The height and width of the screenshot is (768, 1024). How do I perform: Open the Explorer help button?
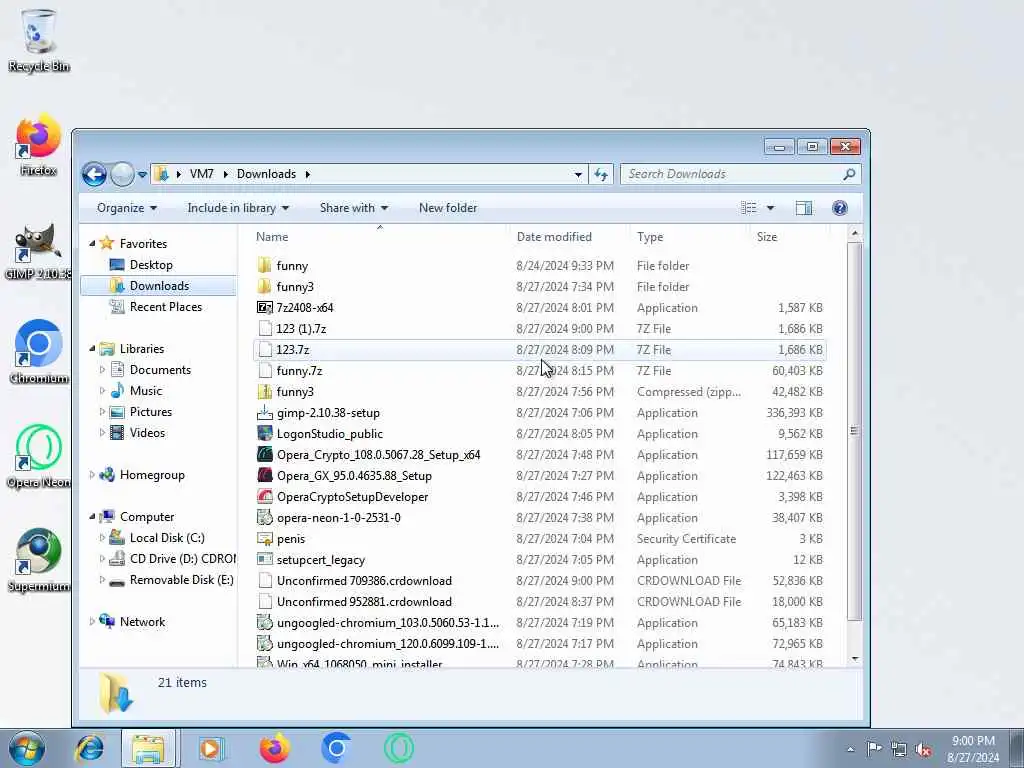point(840,208)
